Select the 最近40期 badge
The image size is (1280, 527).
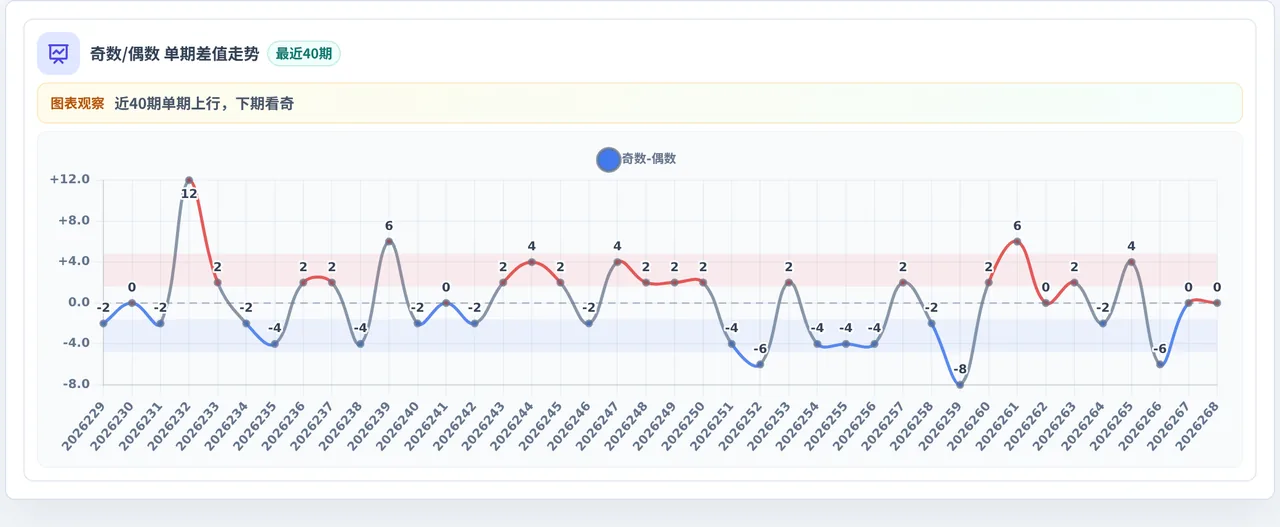pos(304,54)
